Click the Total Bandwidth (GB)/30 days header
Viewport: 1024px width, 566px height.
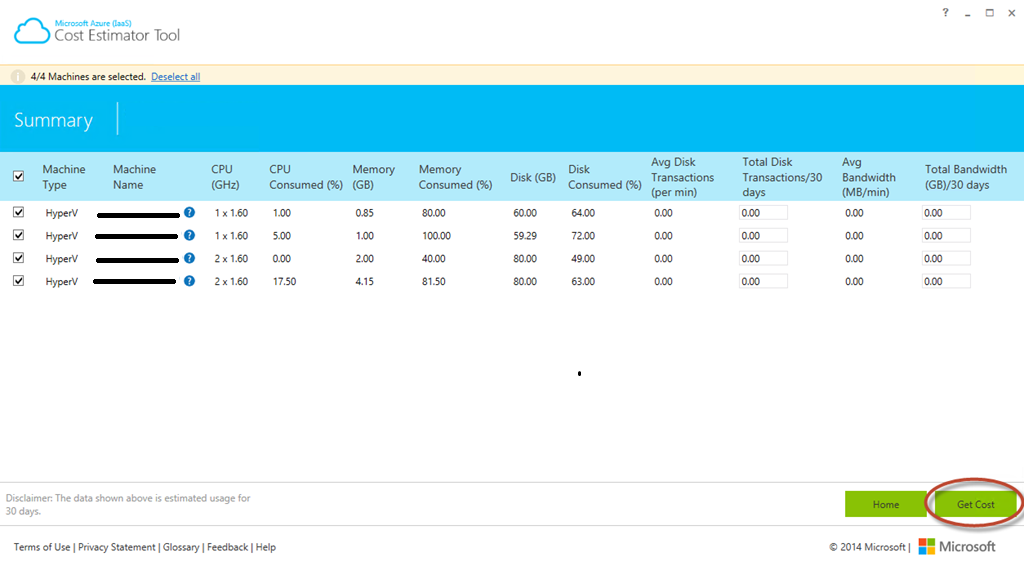(x=966, y=177)
